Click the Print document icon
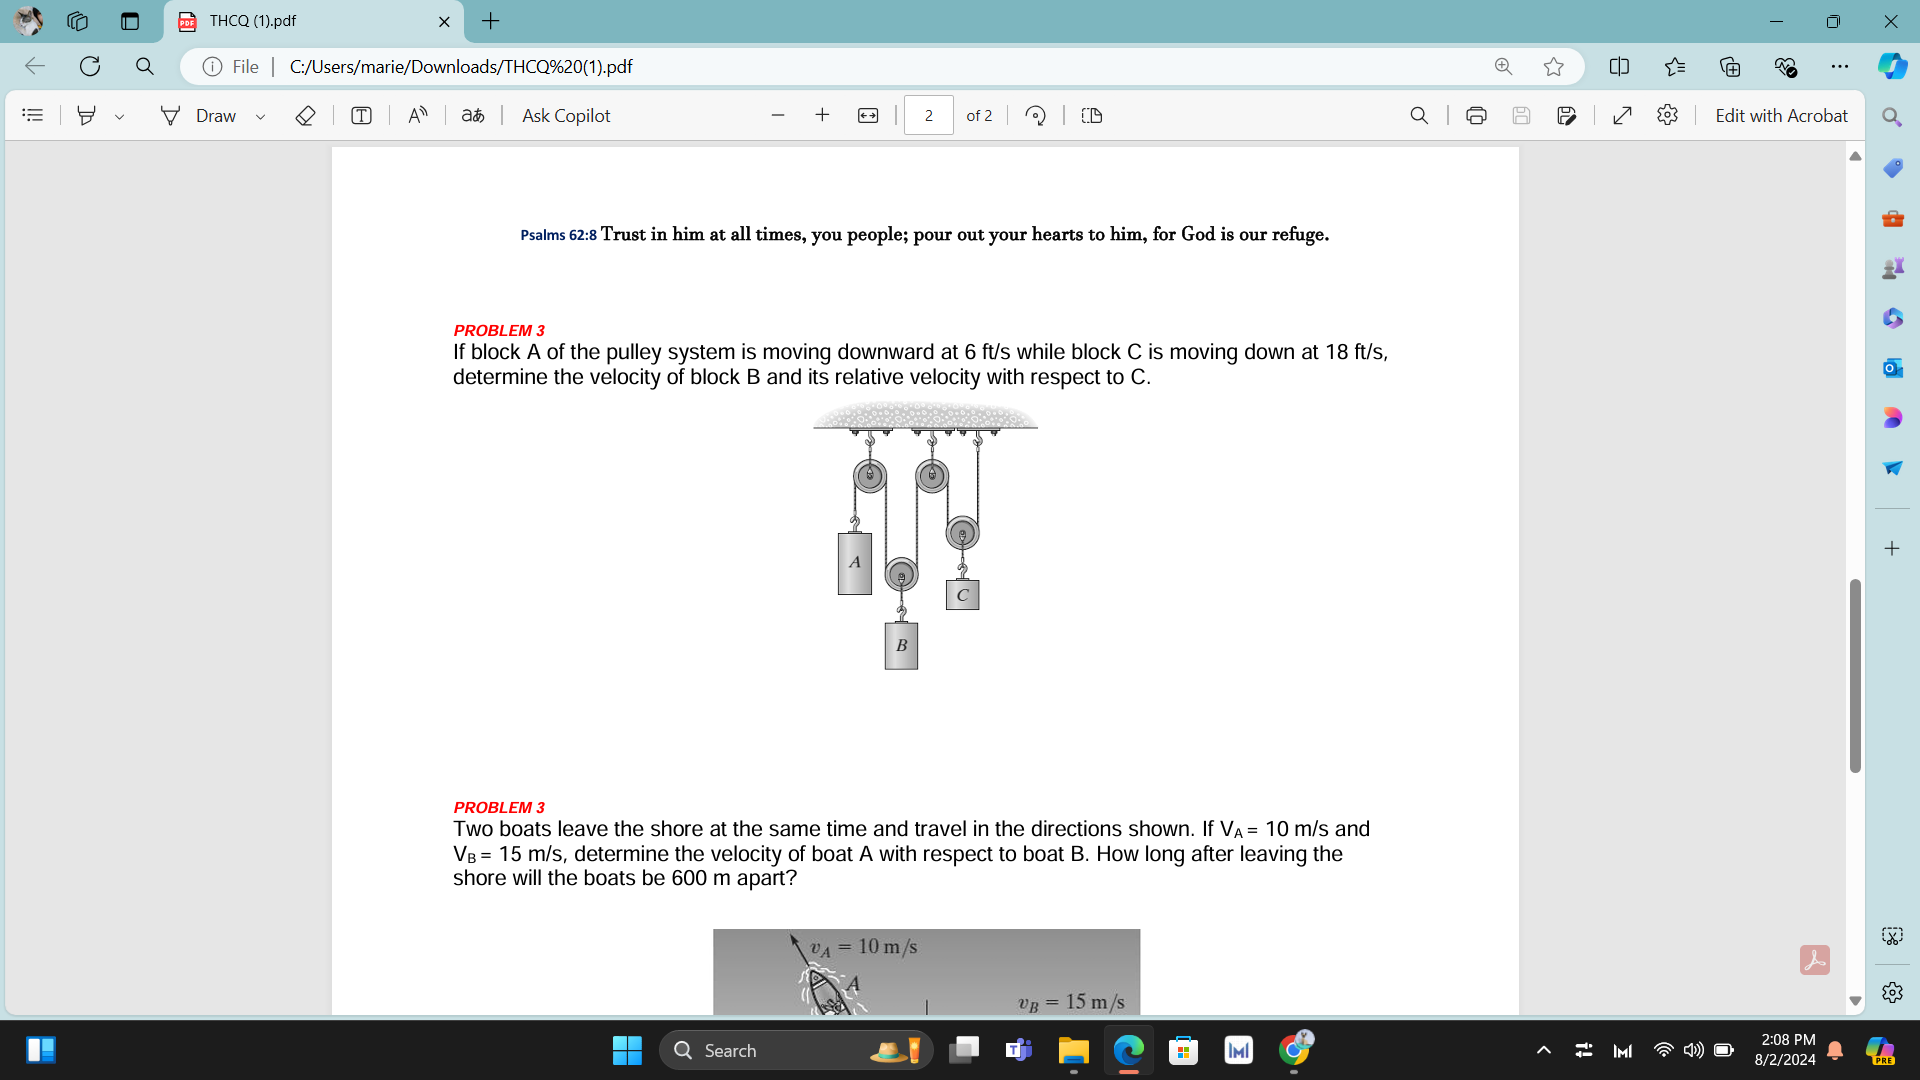1920x1080 pixels. click(x=1476, y=116)
